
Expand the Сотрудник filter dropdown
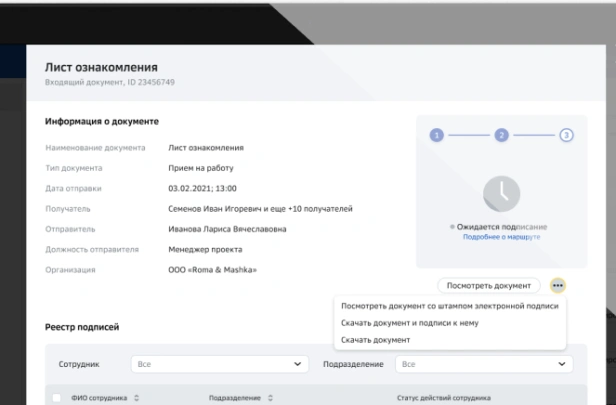tap(220, 364)
